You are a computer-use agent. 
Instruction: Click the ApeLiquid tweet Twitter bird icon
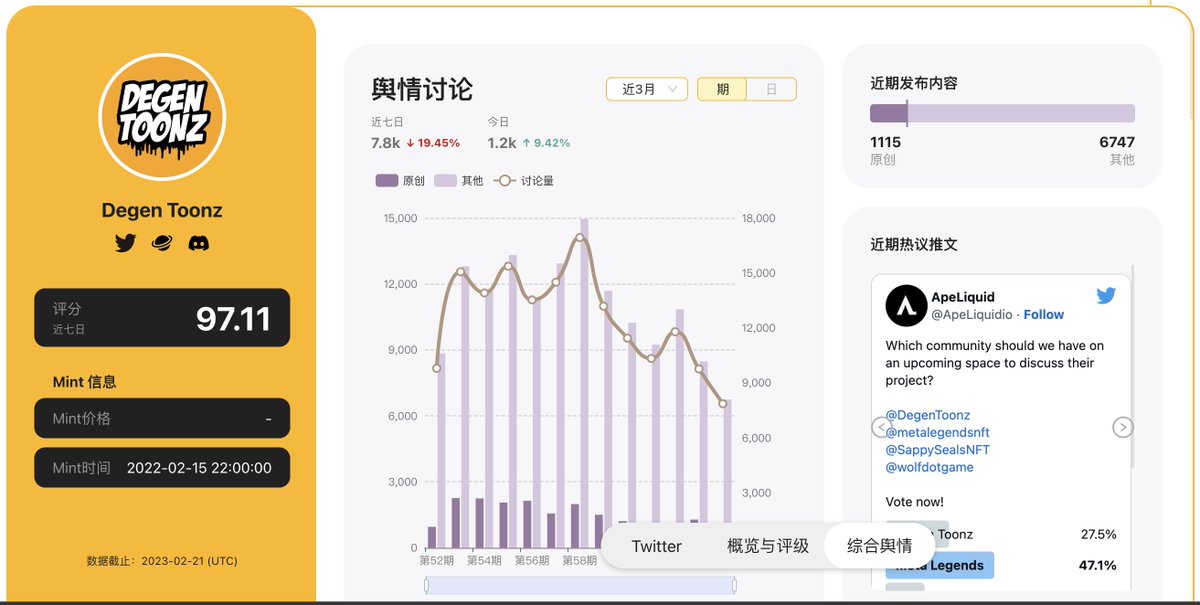[1105, 295]
